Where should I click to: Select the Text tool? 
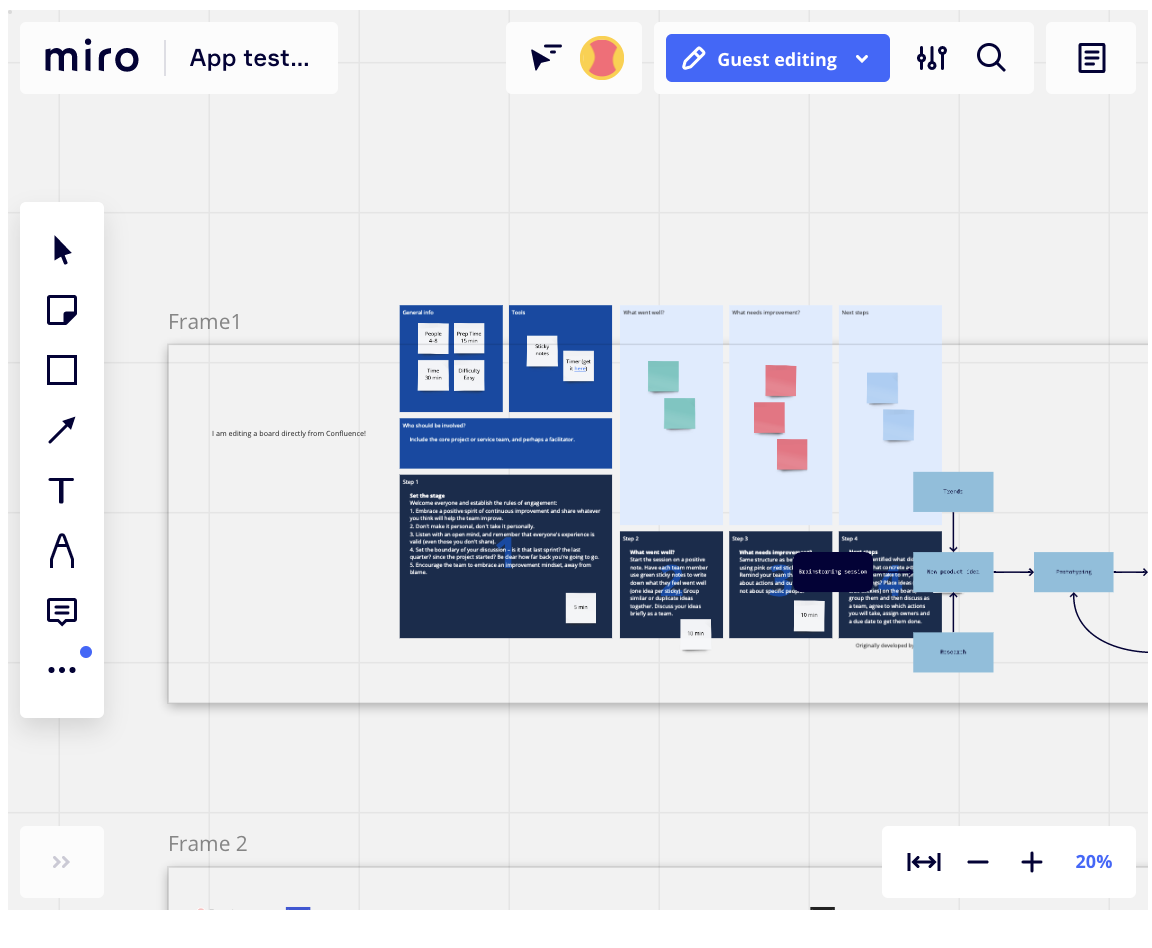[x=62, y=490]
